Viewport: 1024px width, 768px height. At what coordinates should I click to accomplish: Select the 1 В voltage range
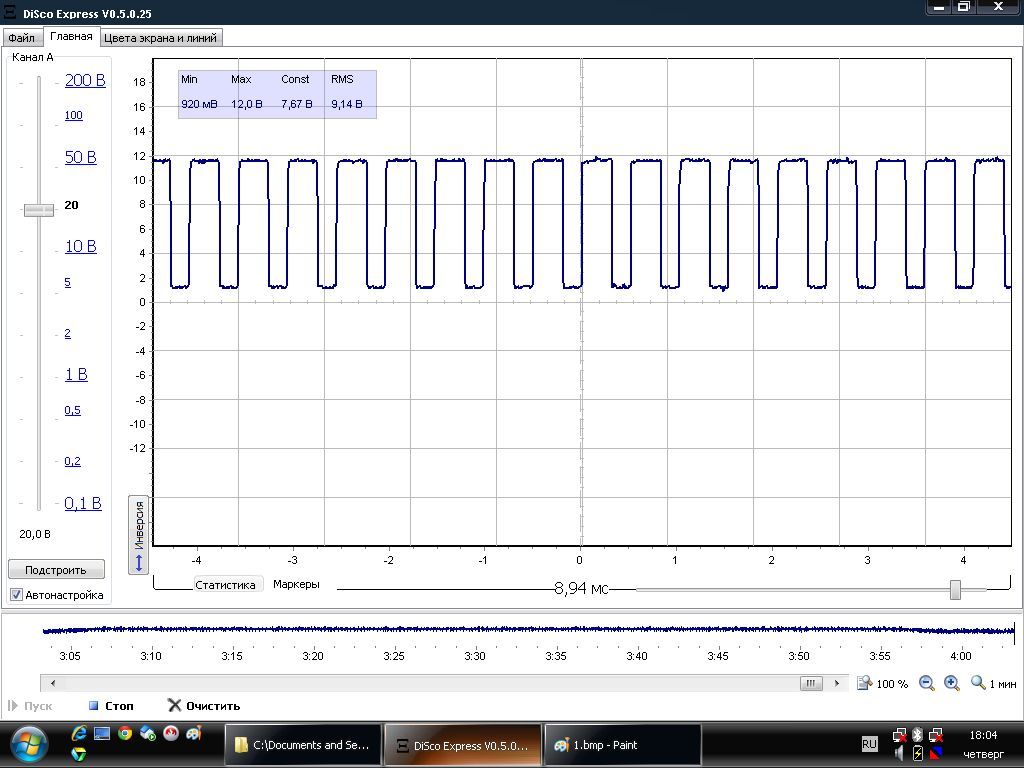click(76, 374)
